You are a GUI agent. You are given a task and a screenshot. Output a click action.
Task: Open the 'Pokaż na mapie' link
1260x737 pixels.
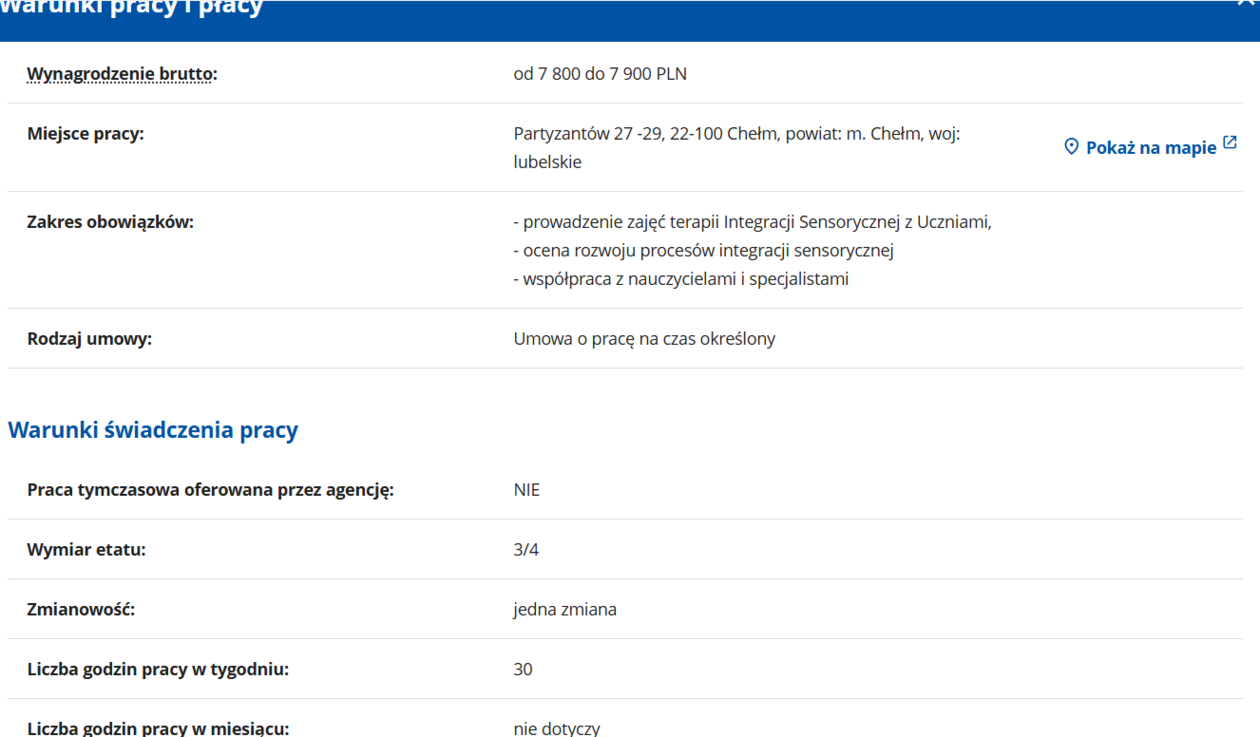1150,147
